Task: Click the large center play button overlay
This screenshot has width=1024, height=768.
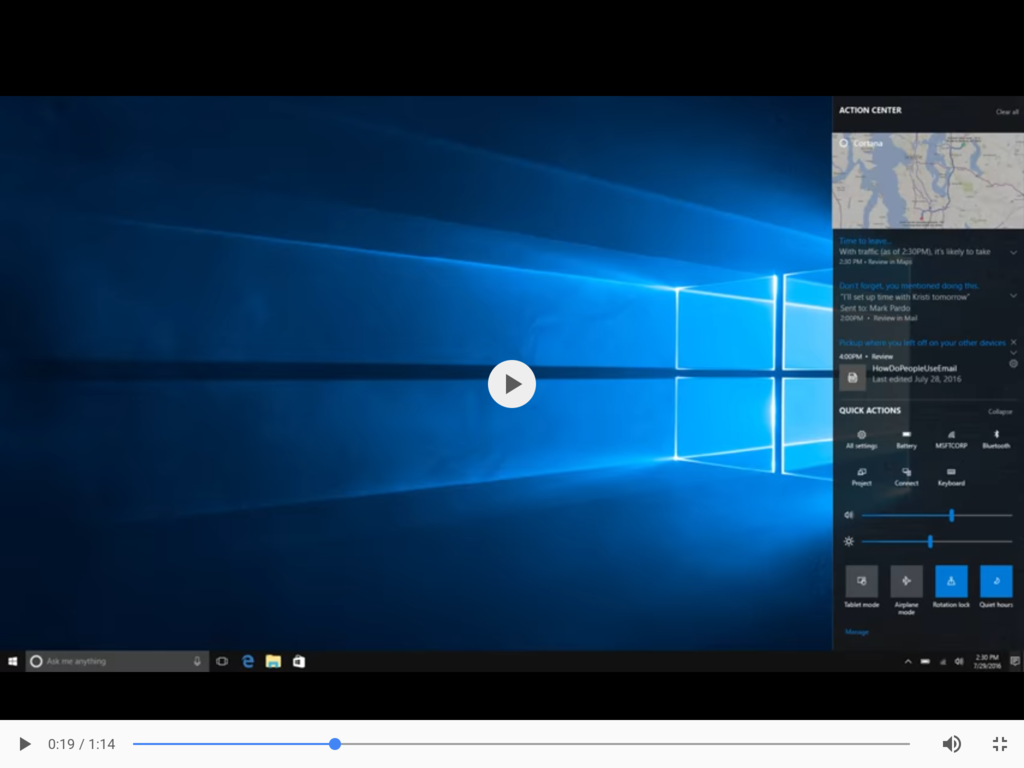Action: 511,384
